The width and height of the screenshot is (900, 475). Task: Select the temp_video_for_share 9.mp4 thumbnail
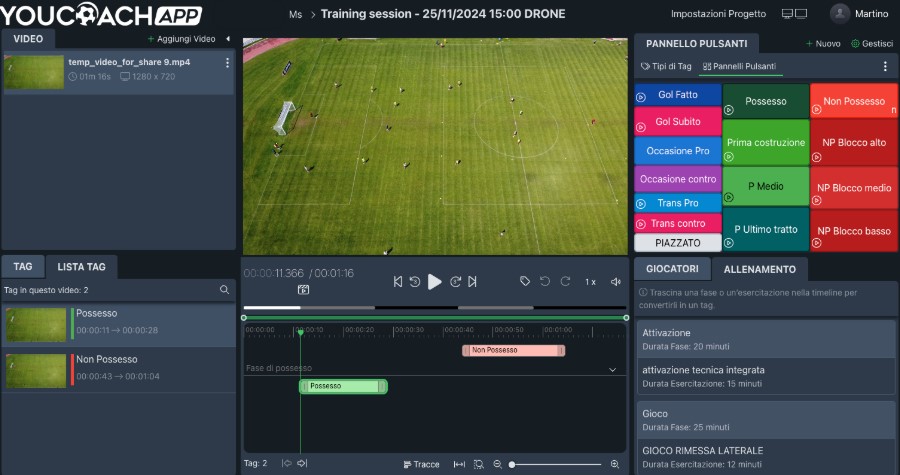pos(34,72)
